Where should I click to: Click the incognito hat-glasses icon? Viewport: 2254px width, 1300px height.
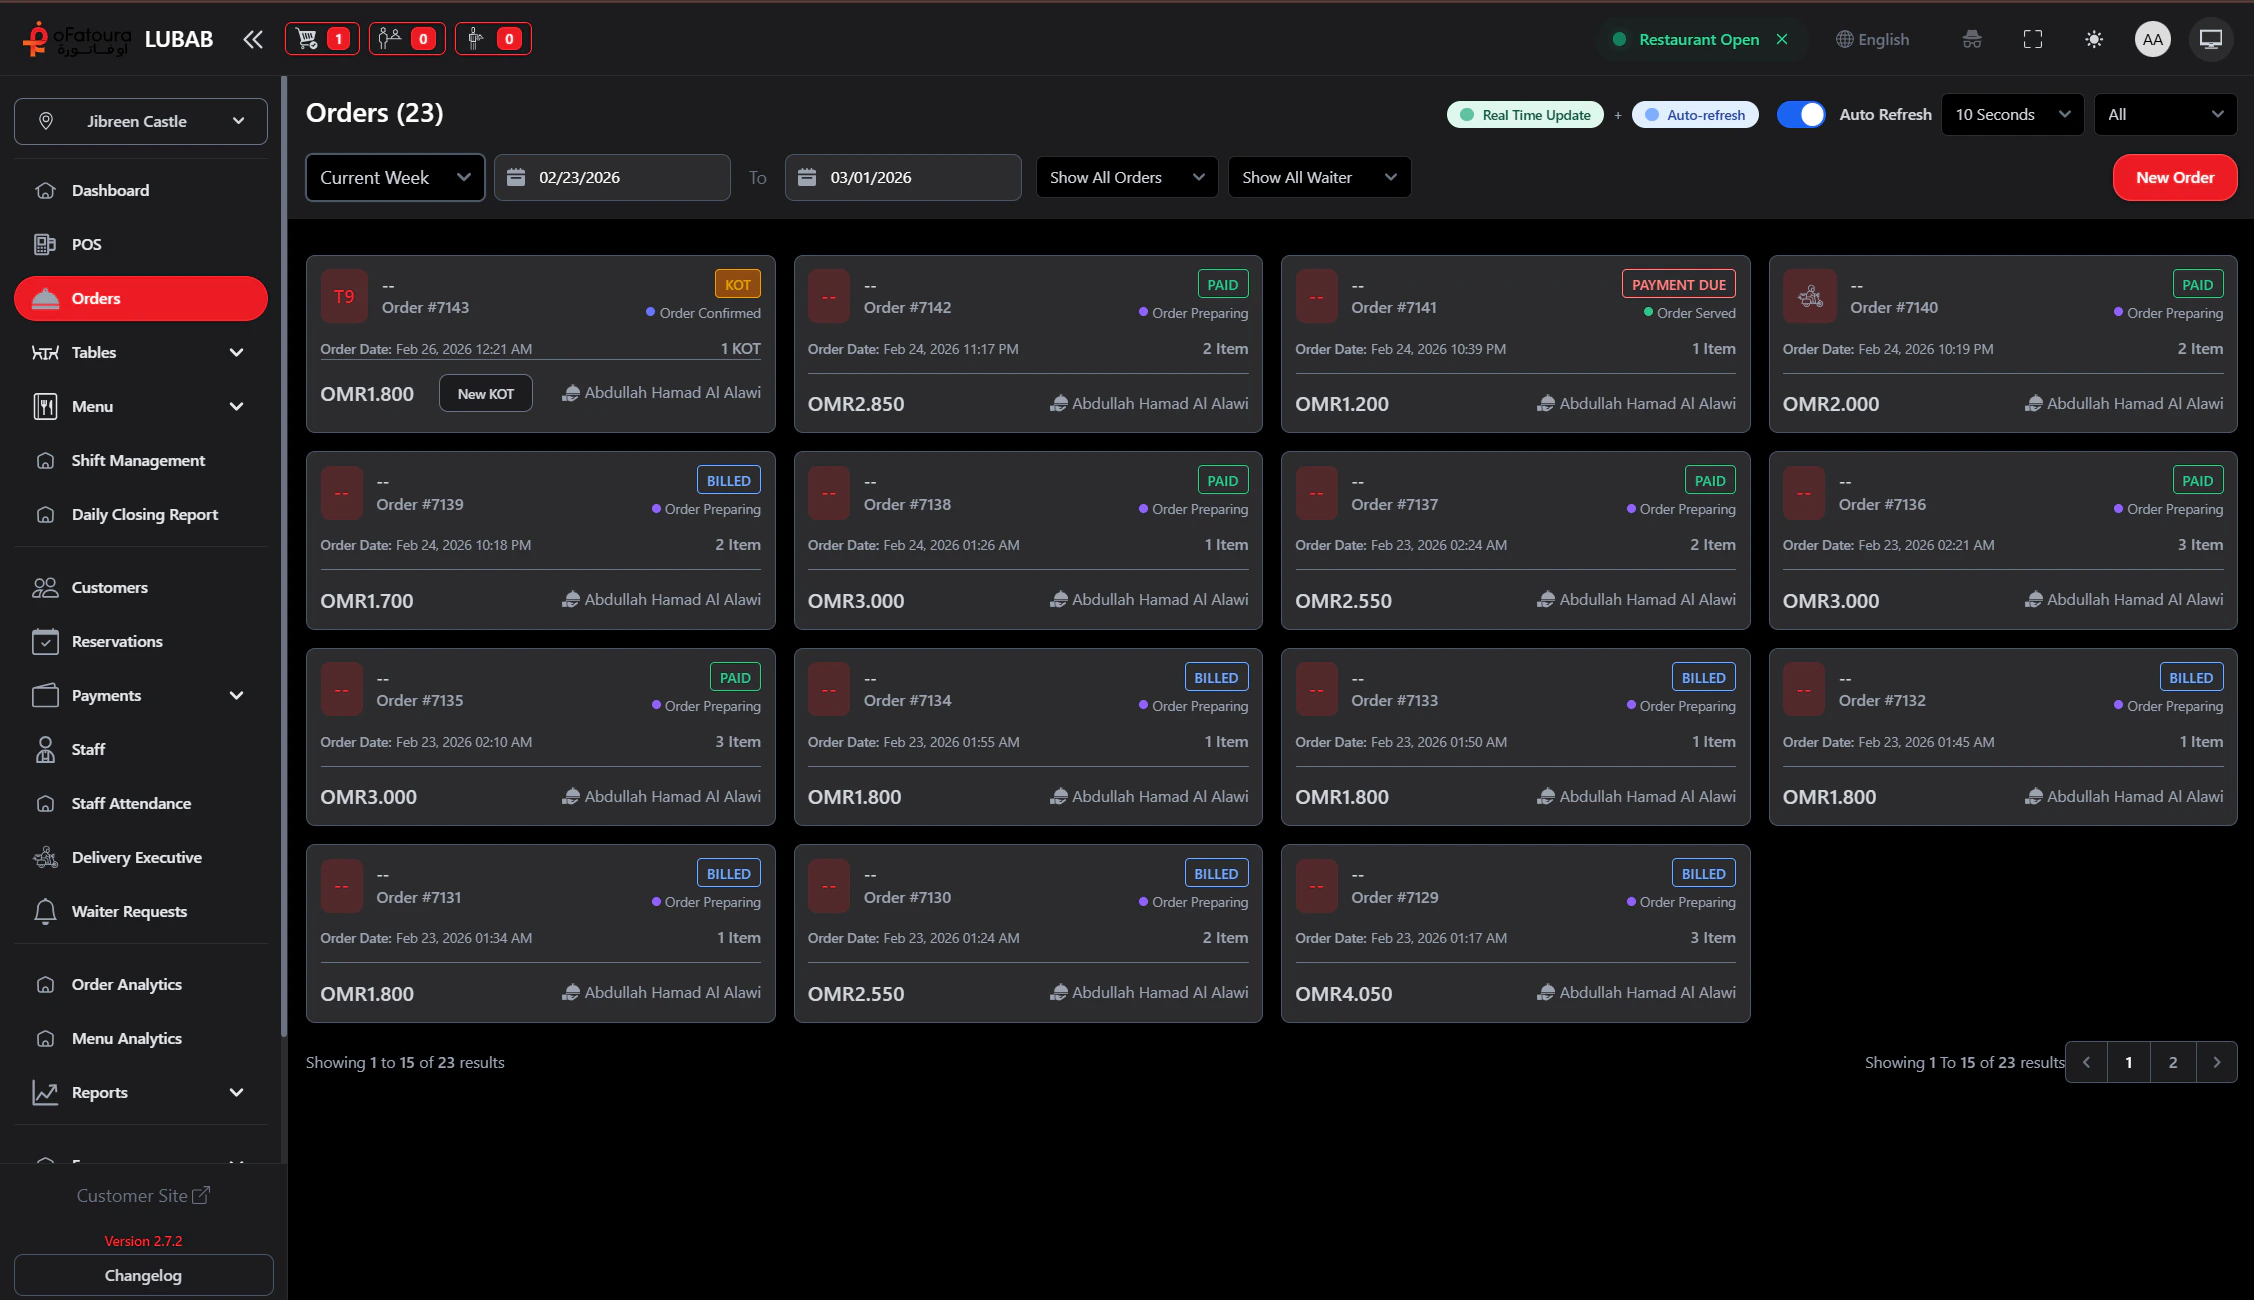[1971, 39]
